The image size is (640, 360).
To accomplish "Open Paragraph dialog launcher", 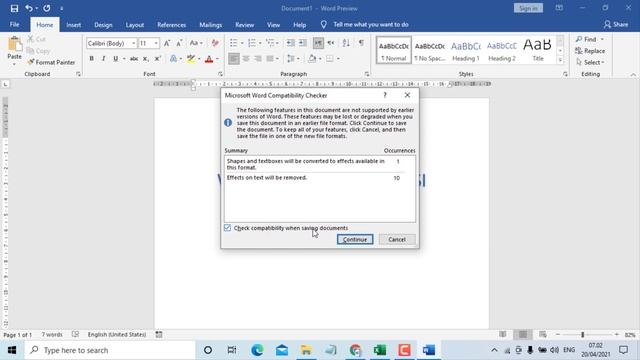I will (367, 74).
